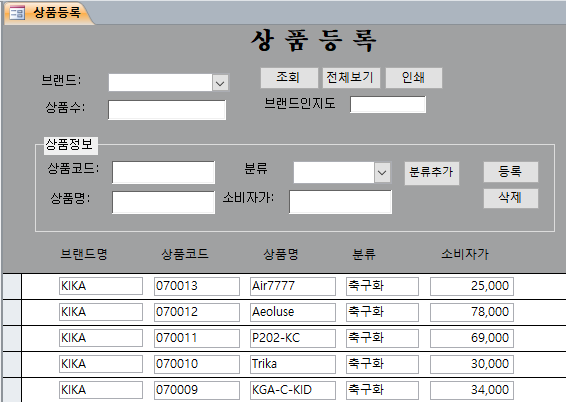Click the 상품수 text field

click(x=167, y=110)
